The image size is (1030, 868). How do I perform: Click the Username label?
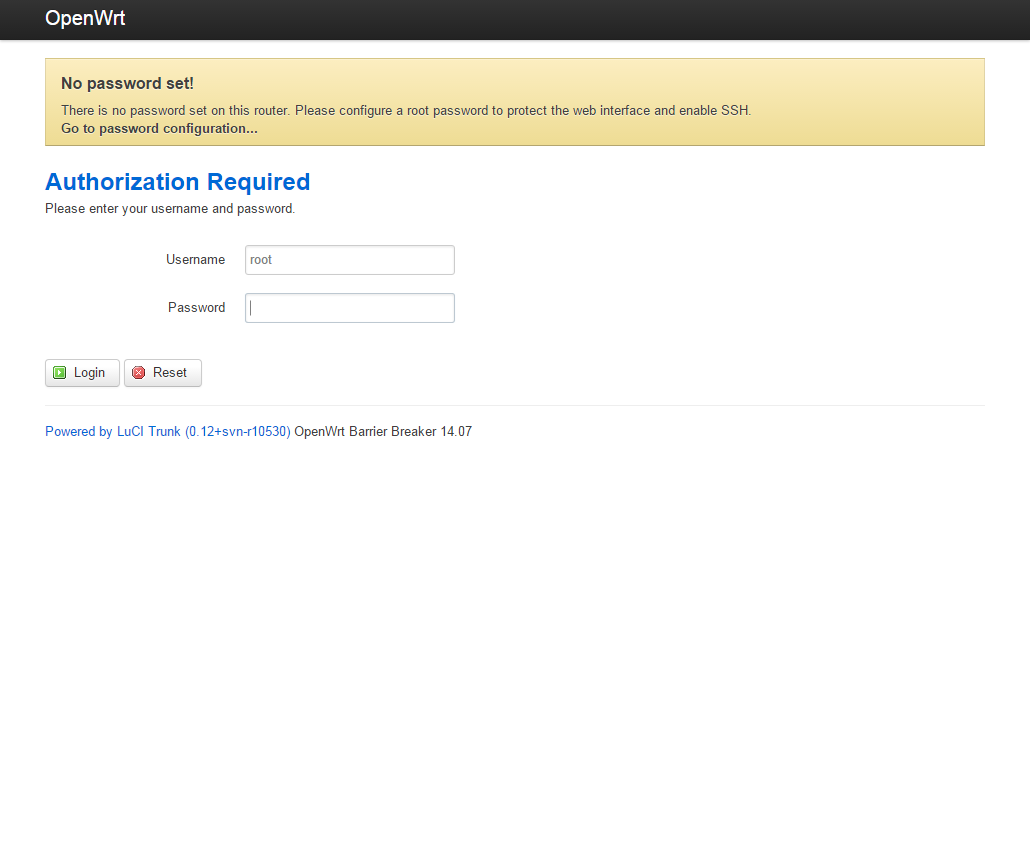point(195,260)
